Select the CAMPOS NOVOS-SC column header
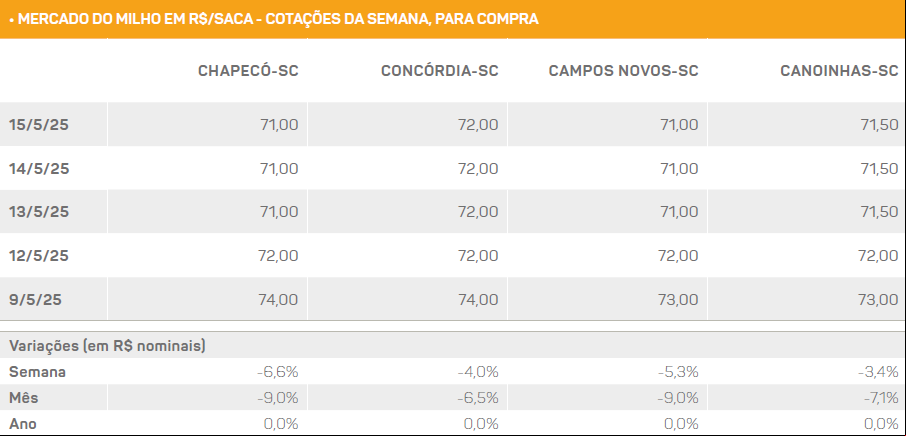Screen dimensions: 906x436 tap(623, 70)
